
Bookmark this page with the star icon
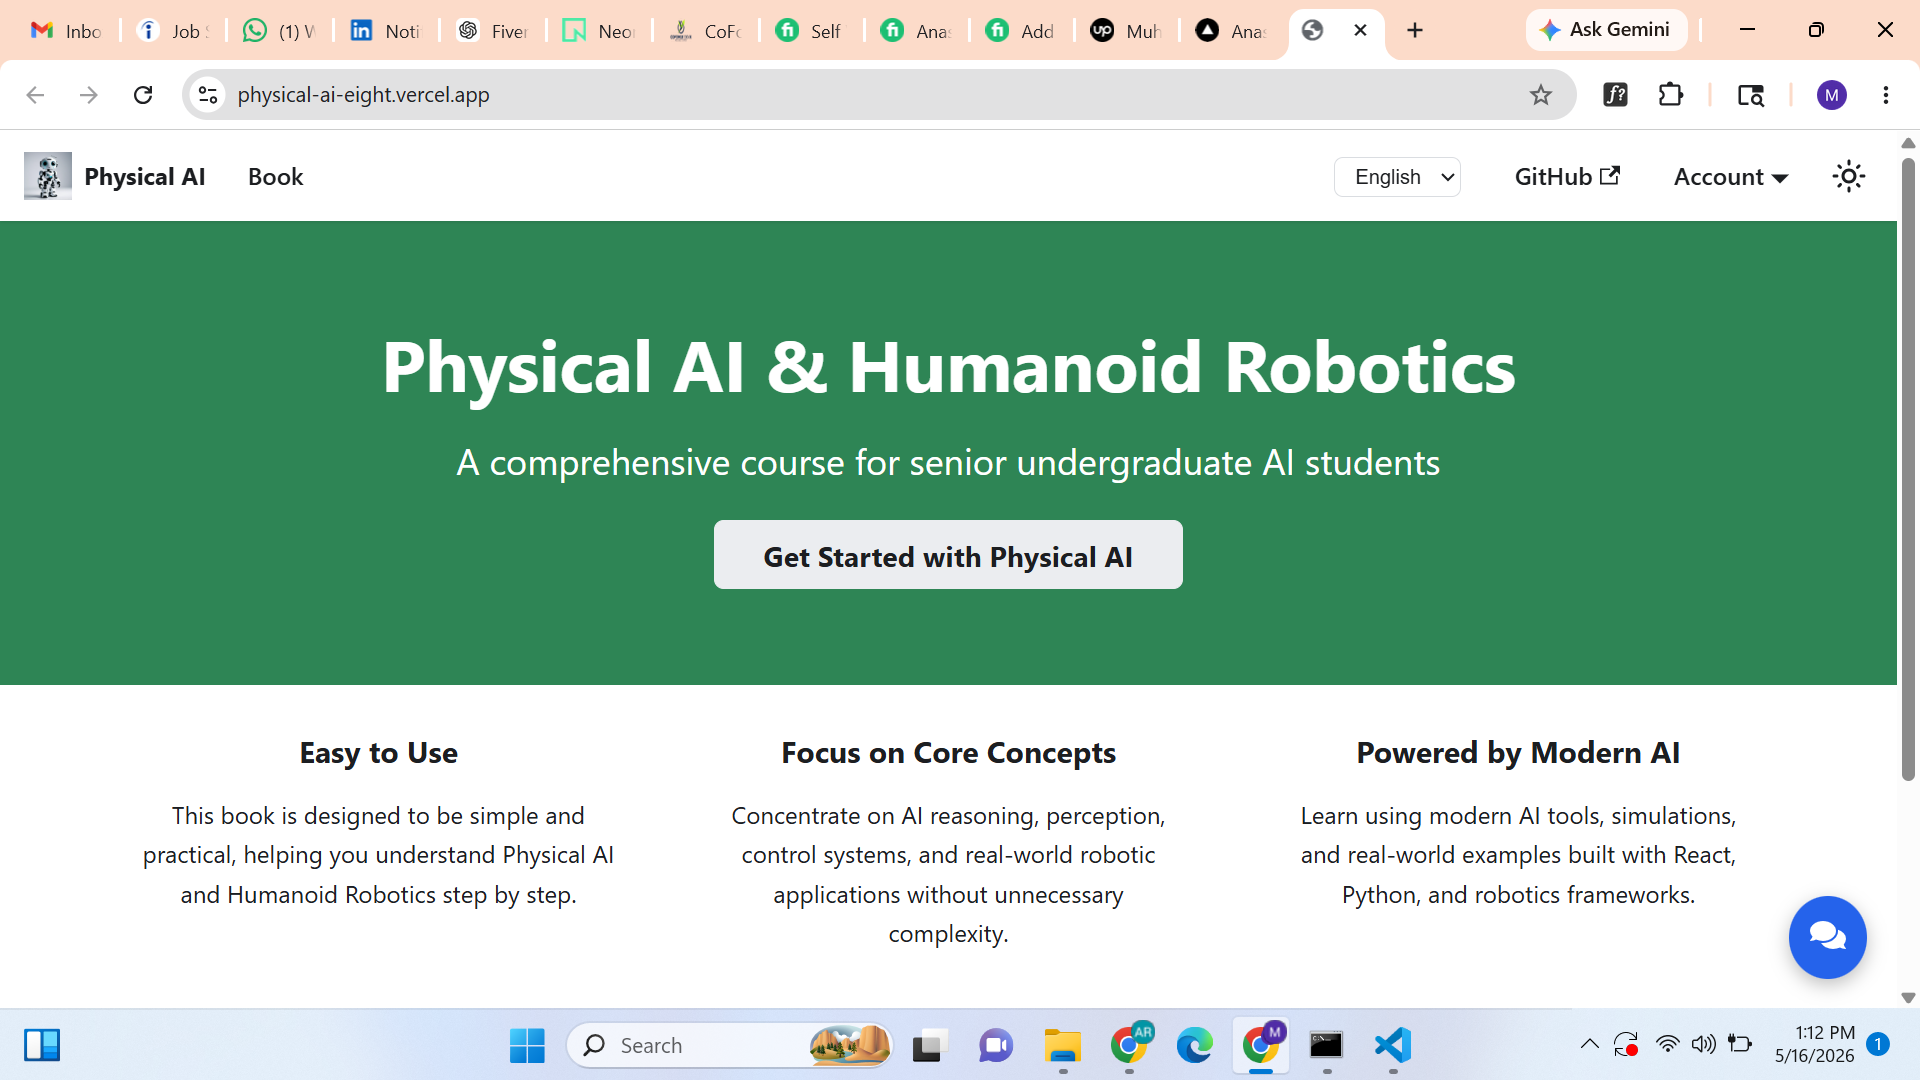click(x=1540, y=95)
